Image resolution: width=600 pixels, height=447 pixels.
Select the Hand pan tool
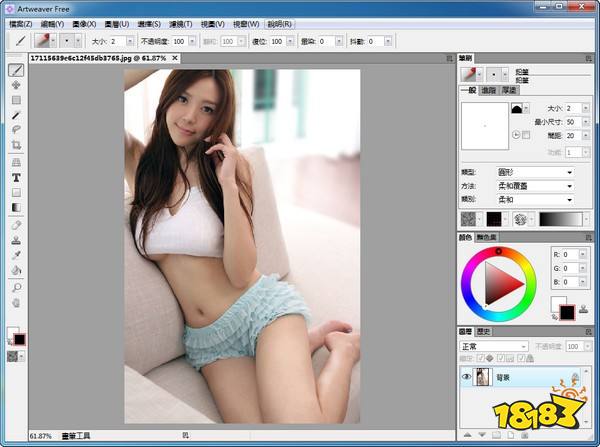point(16,303)
